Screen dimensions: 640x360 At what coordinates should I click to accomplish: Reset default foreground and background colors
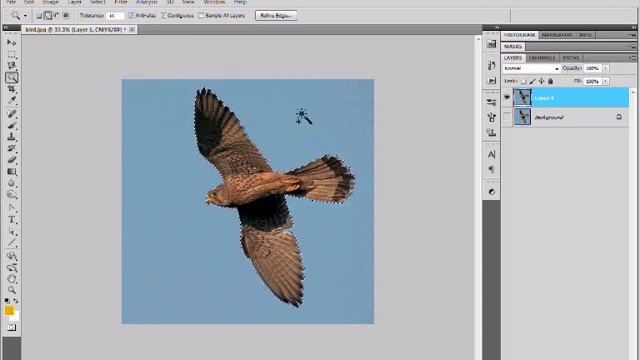[x=7, y=301]
